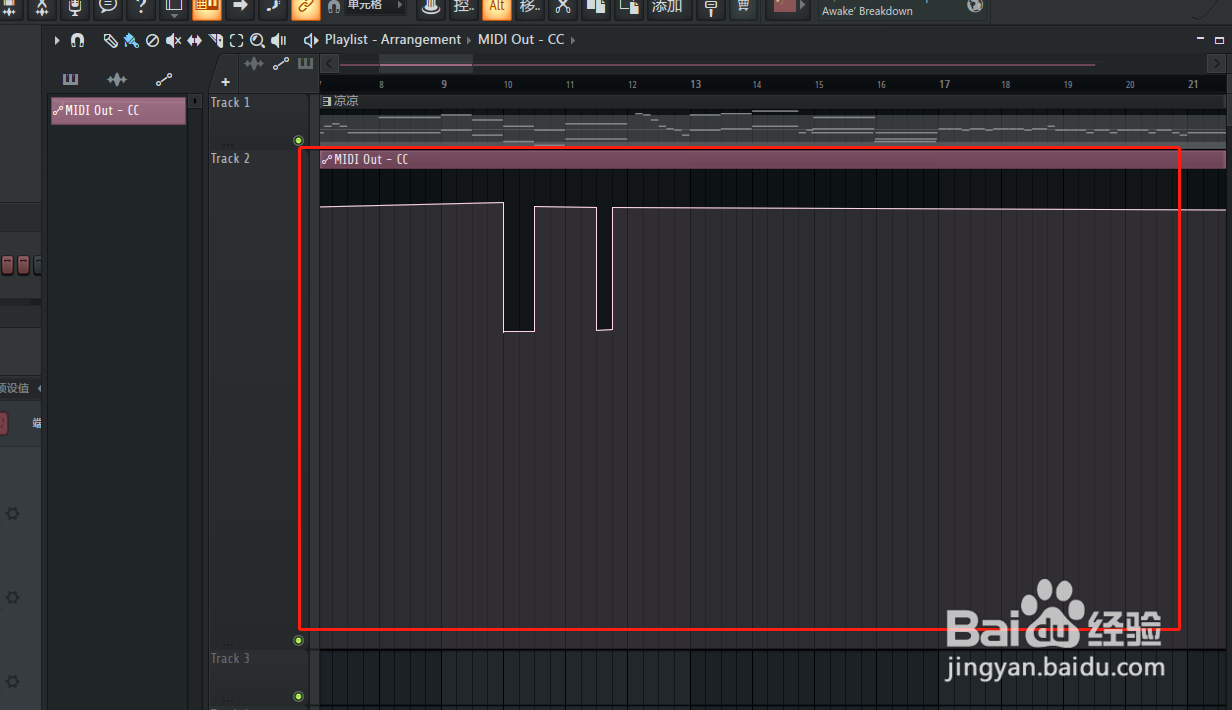Screen dimensions: 1232x710
Task: Open the 单元格 snap dropdown
Action: tap(376, 7)
